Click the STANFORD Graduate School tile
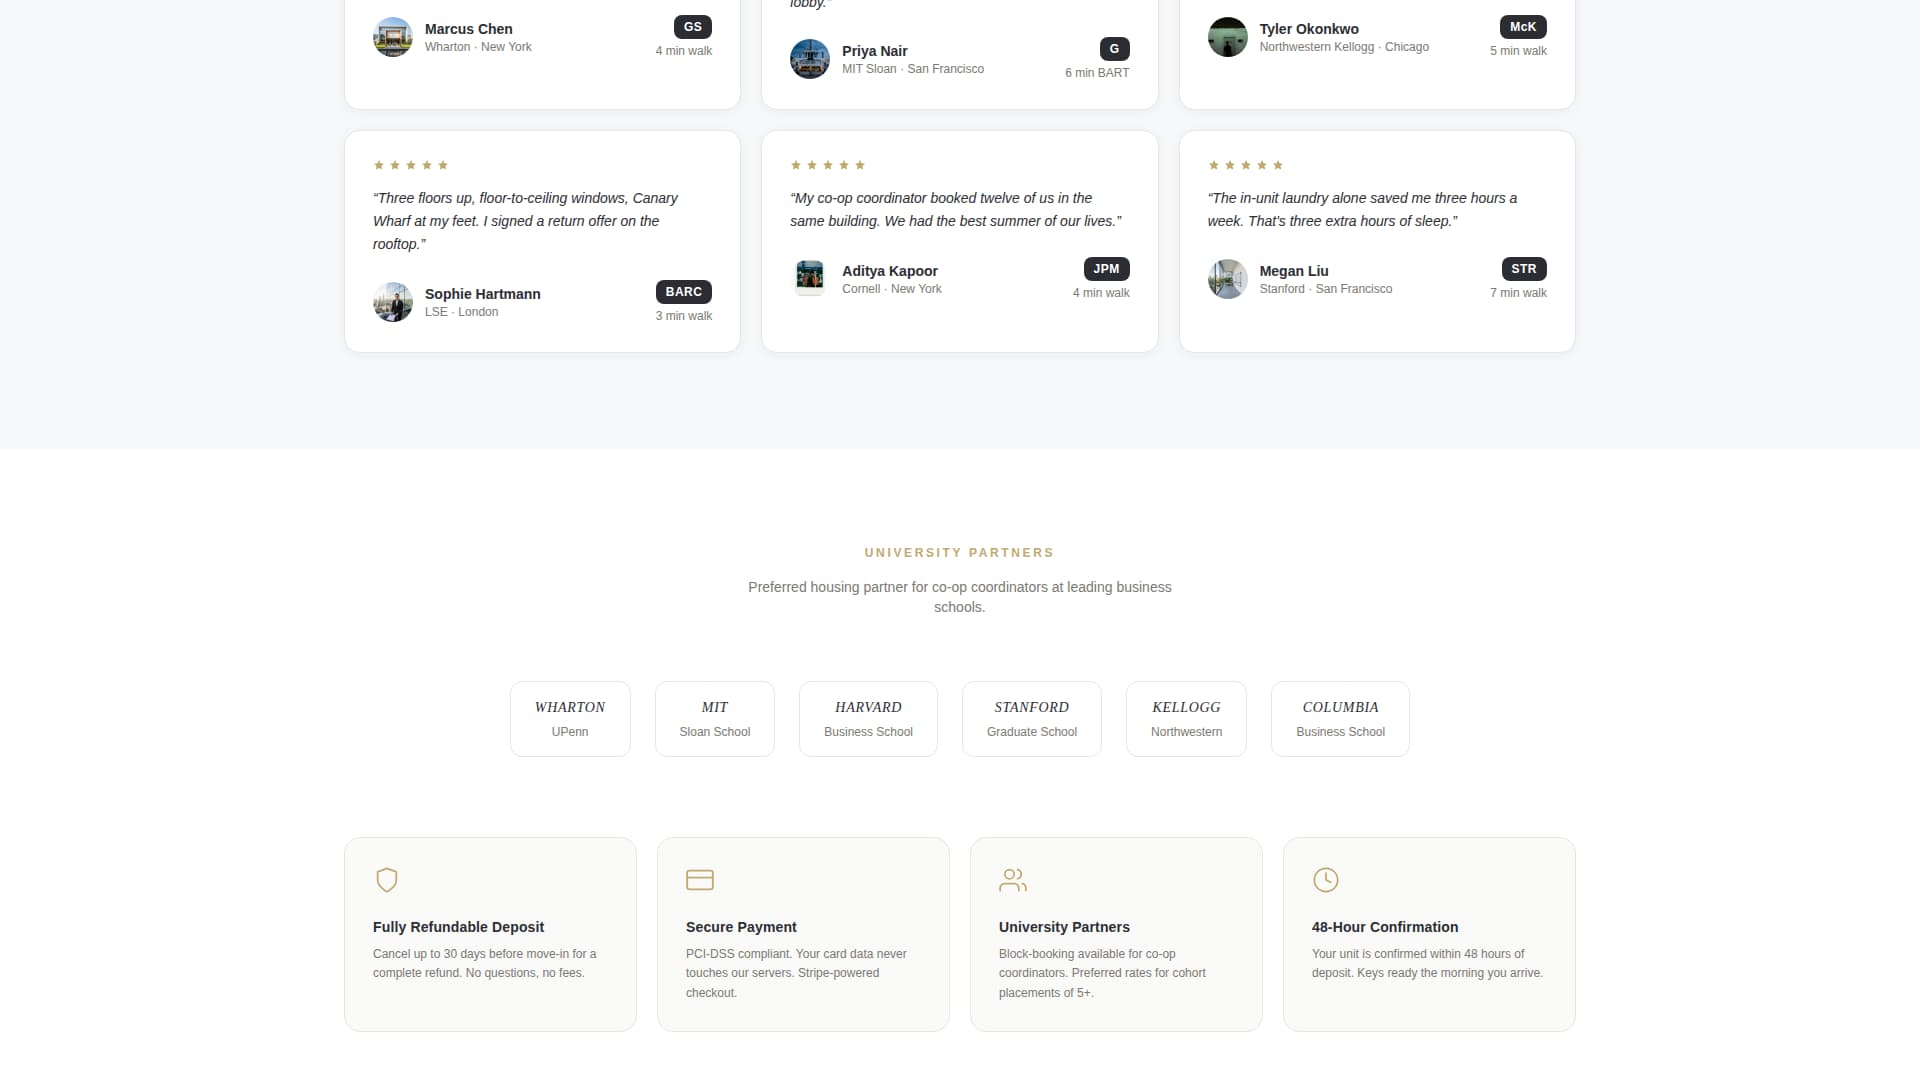 pyautogui.click(x=1031, y=718)
